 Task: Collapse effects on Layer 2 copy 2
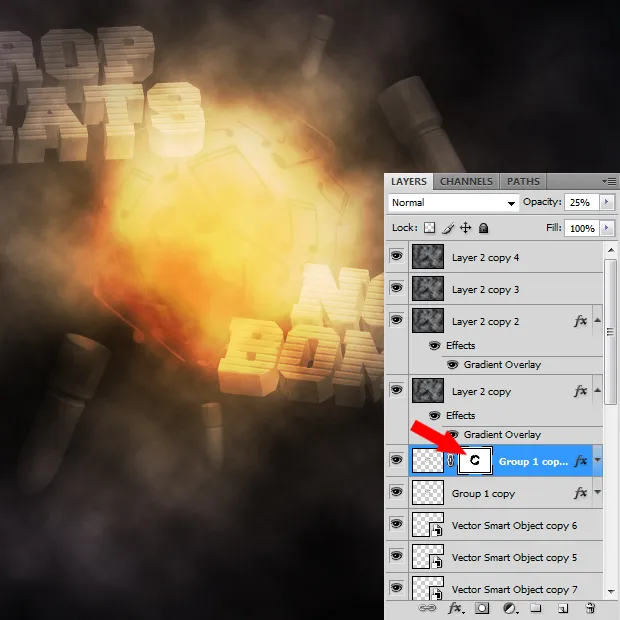click(598, 322)
